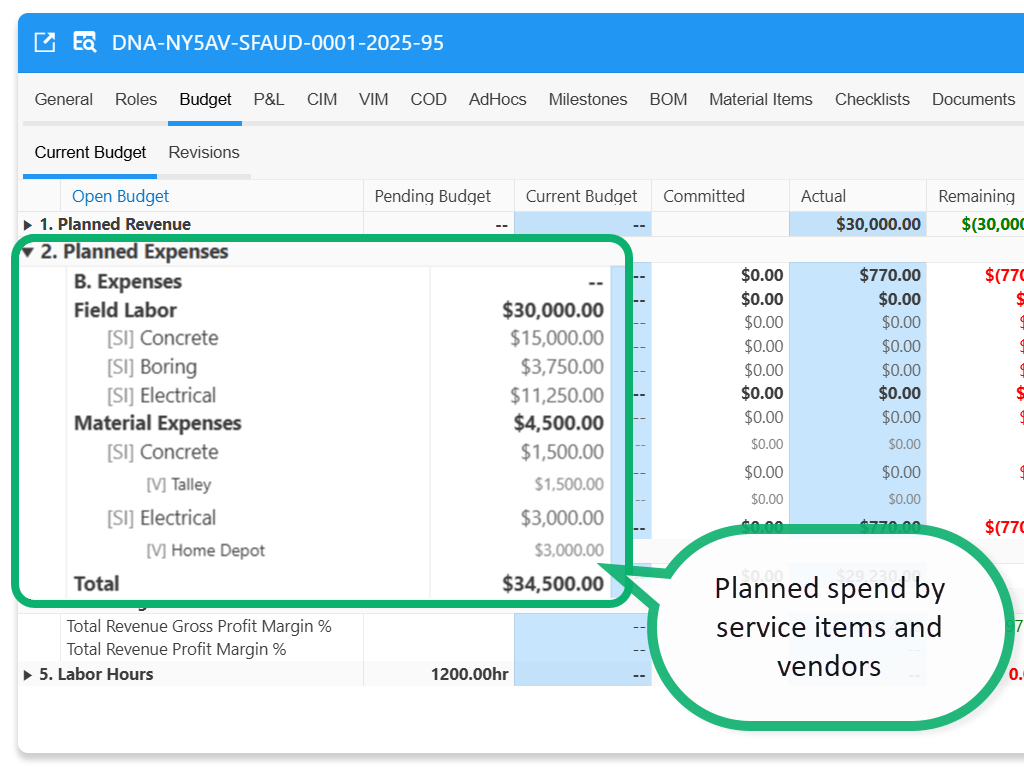
Task: Click the $34,500.00 total amount
Action: (x=552, y=583)
